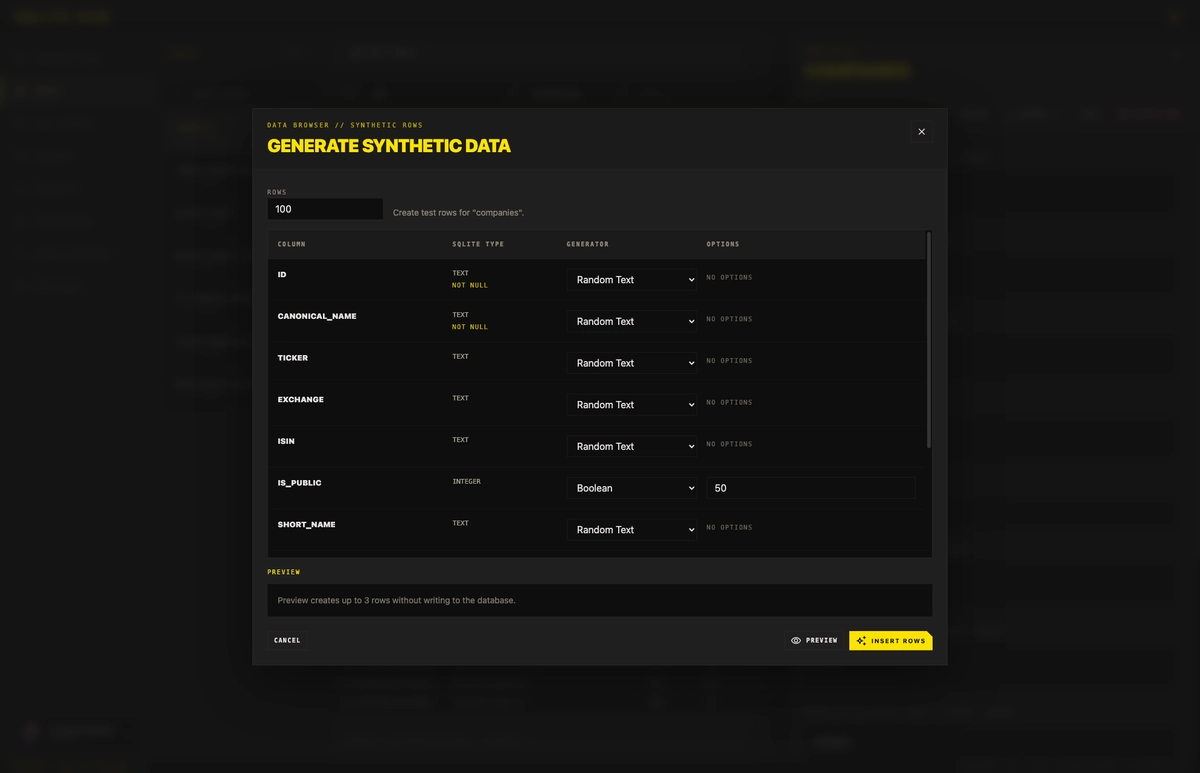The width and height of the screenshot is (1200, 773).
Task: Click the GENERATOR column header
Action: tap(588, 244)
